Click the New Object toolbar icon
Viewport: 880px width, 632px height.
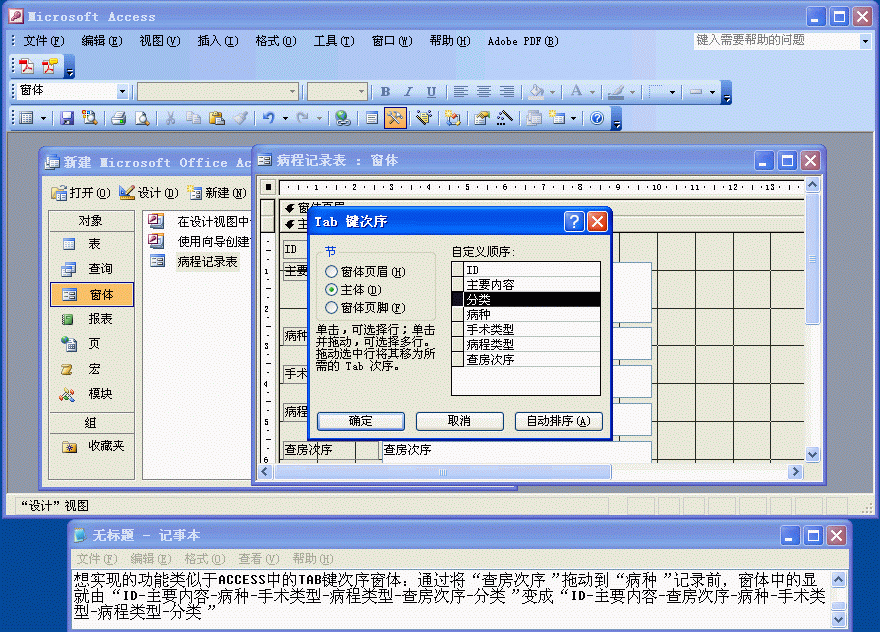[x=557, y=118]
